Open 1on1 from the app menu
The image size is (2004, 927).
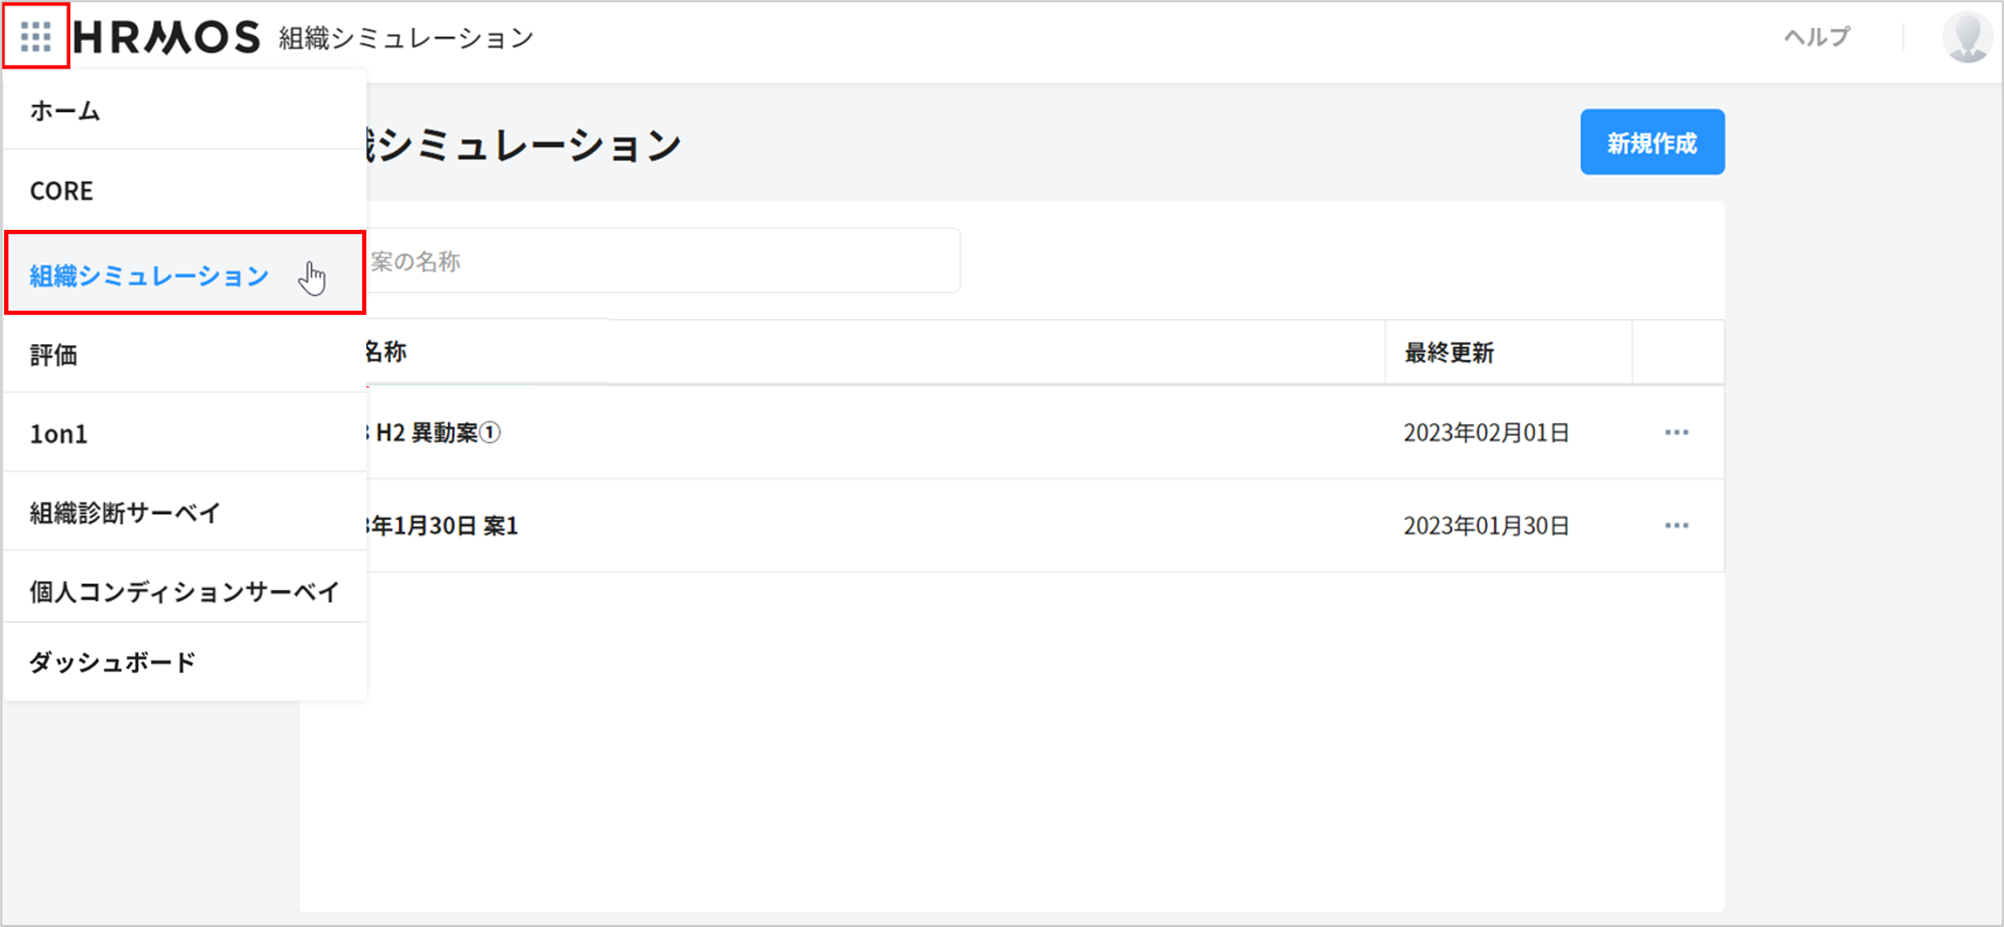59,434
